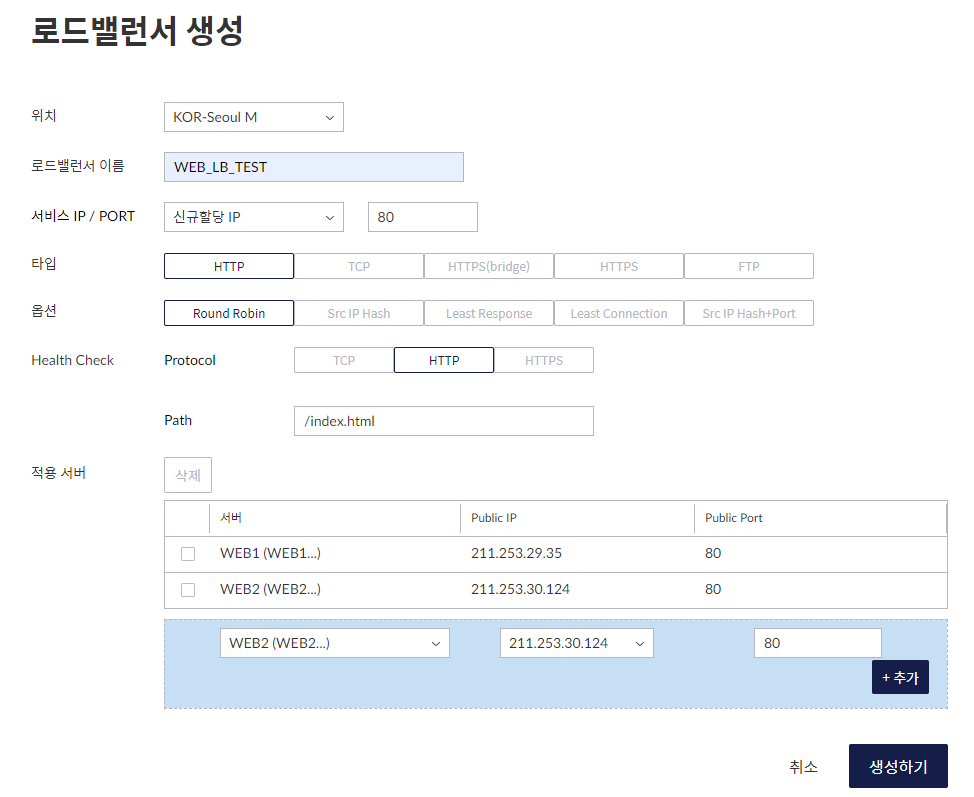The image size is (974, 797).
Task: Click the WEB2 (WEB2...) table row name
Action: (270, 590)
